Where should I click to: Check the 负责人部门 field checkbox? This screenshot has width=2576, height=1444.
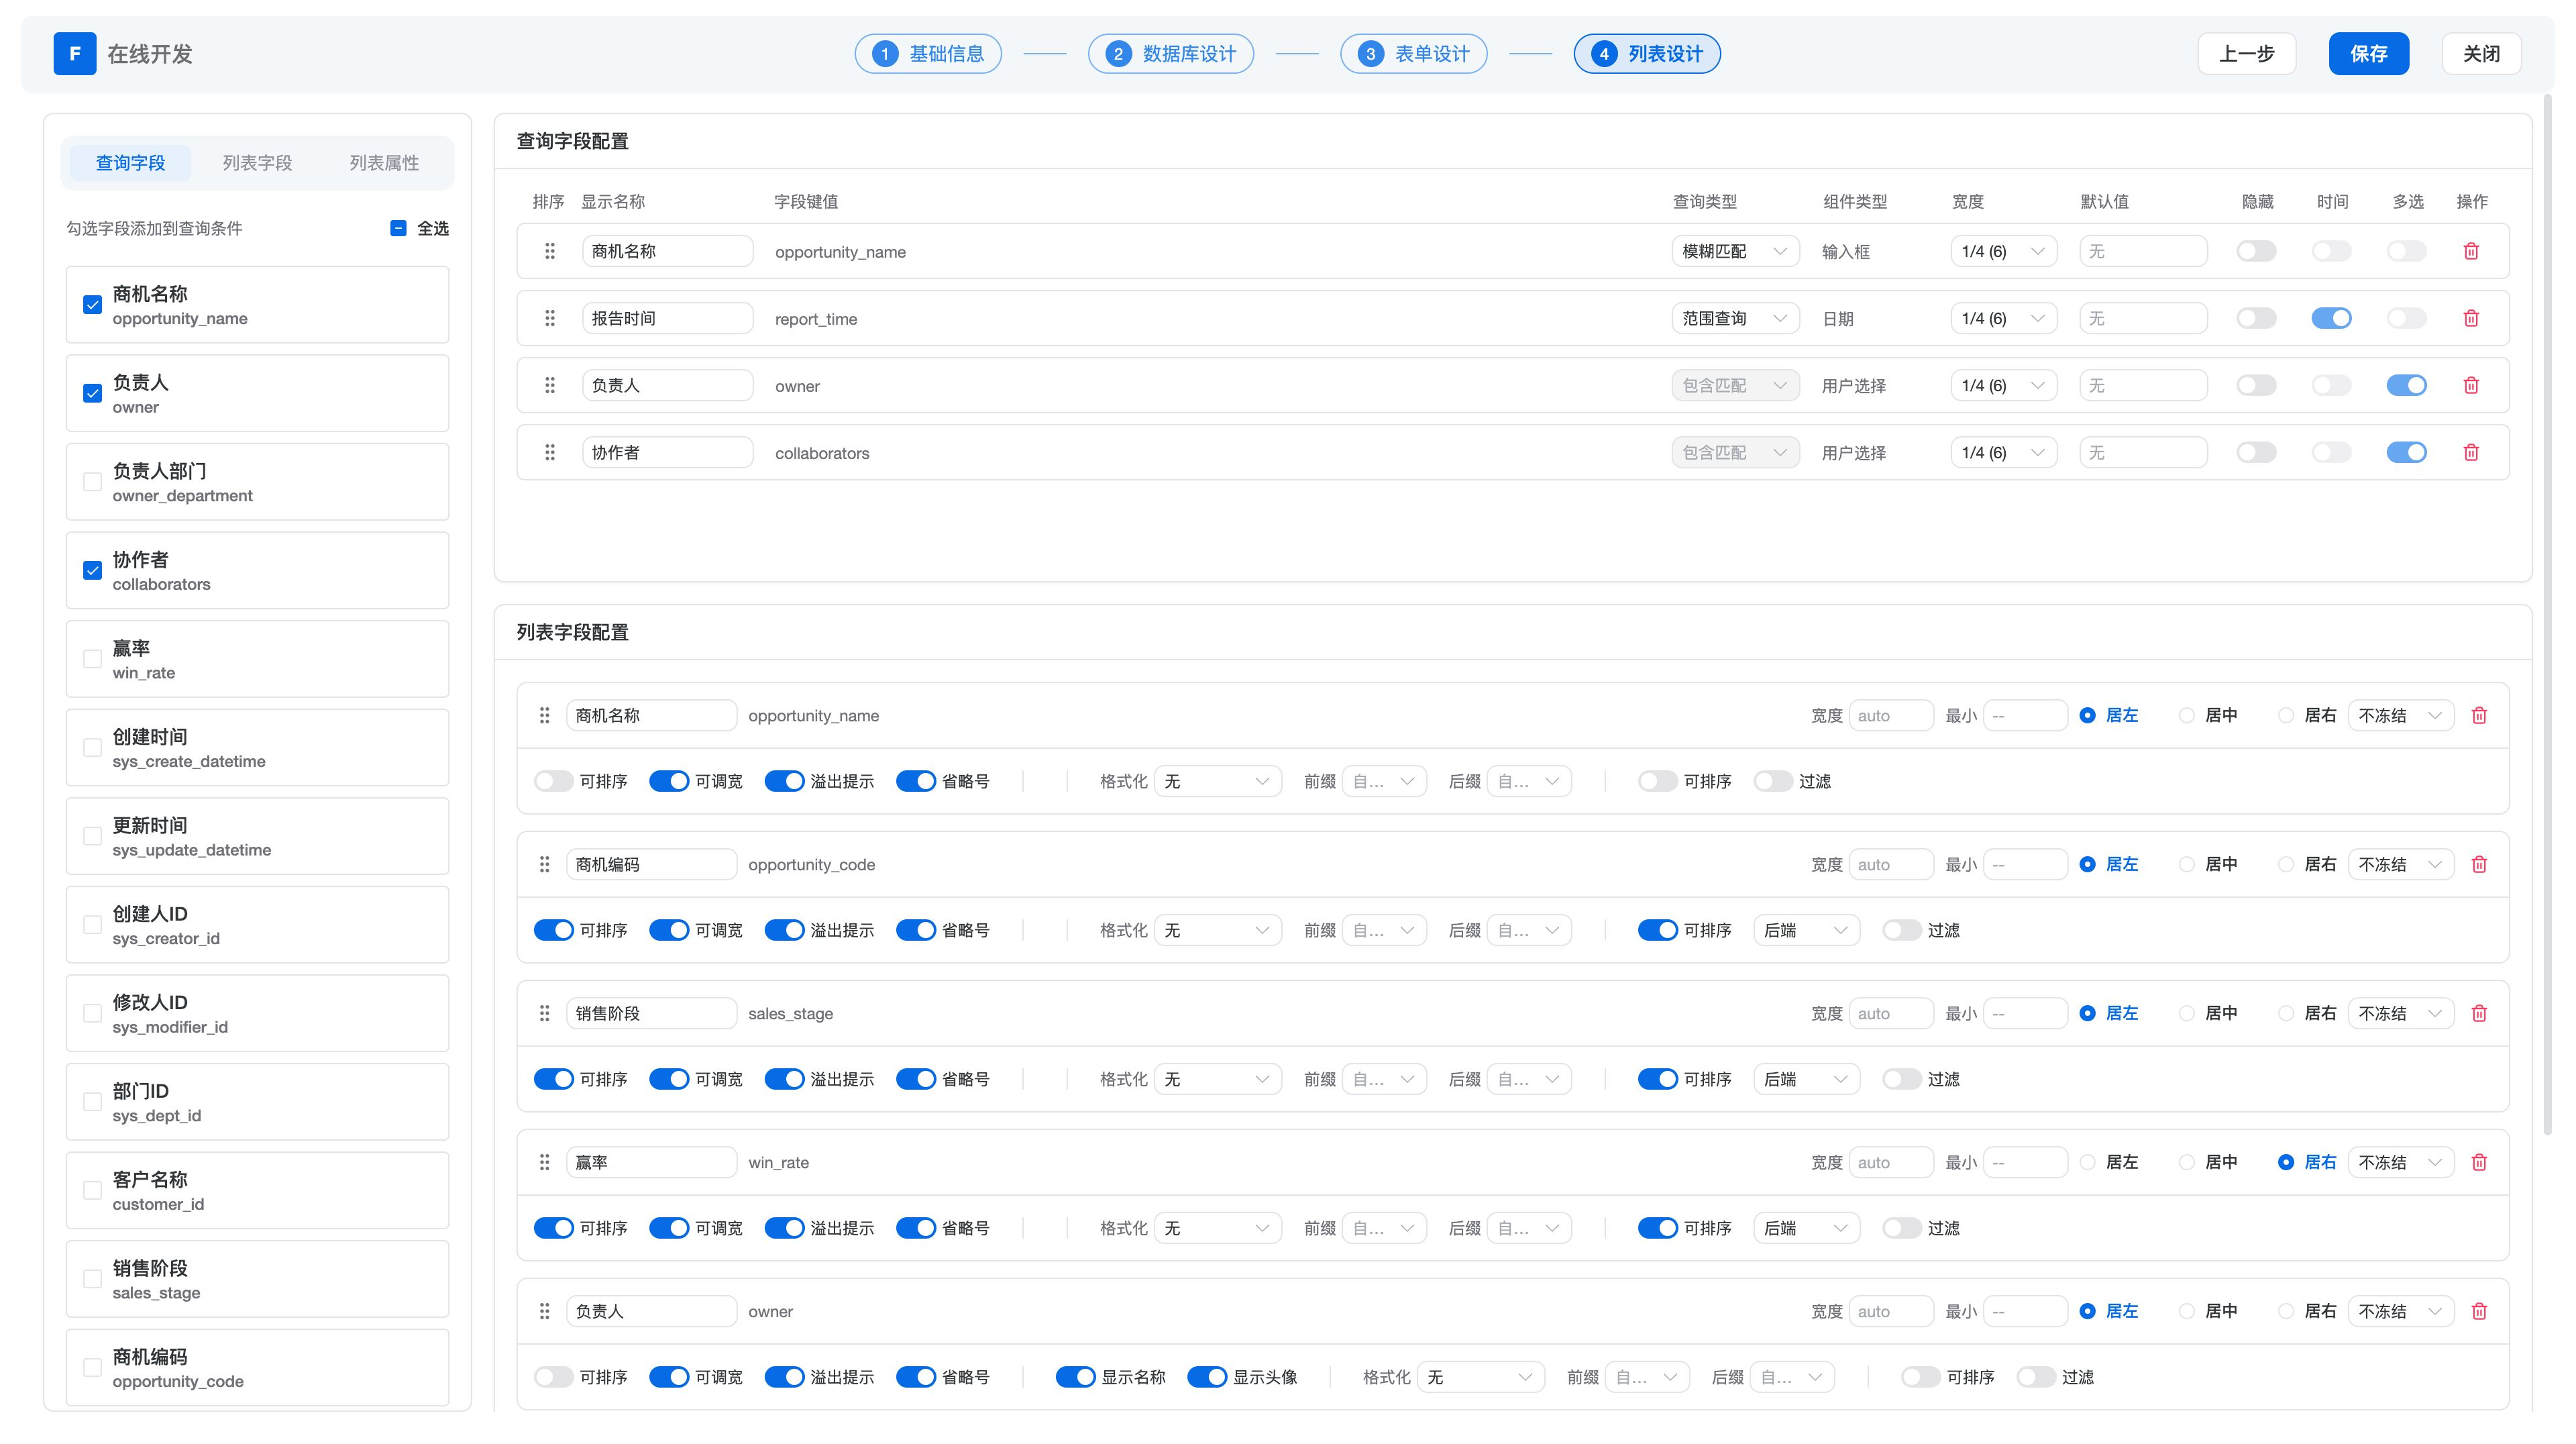pyautogui.click(x=92, y=482)
